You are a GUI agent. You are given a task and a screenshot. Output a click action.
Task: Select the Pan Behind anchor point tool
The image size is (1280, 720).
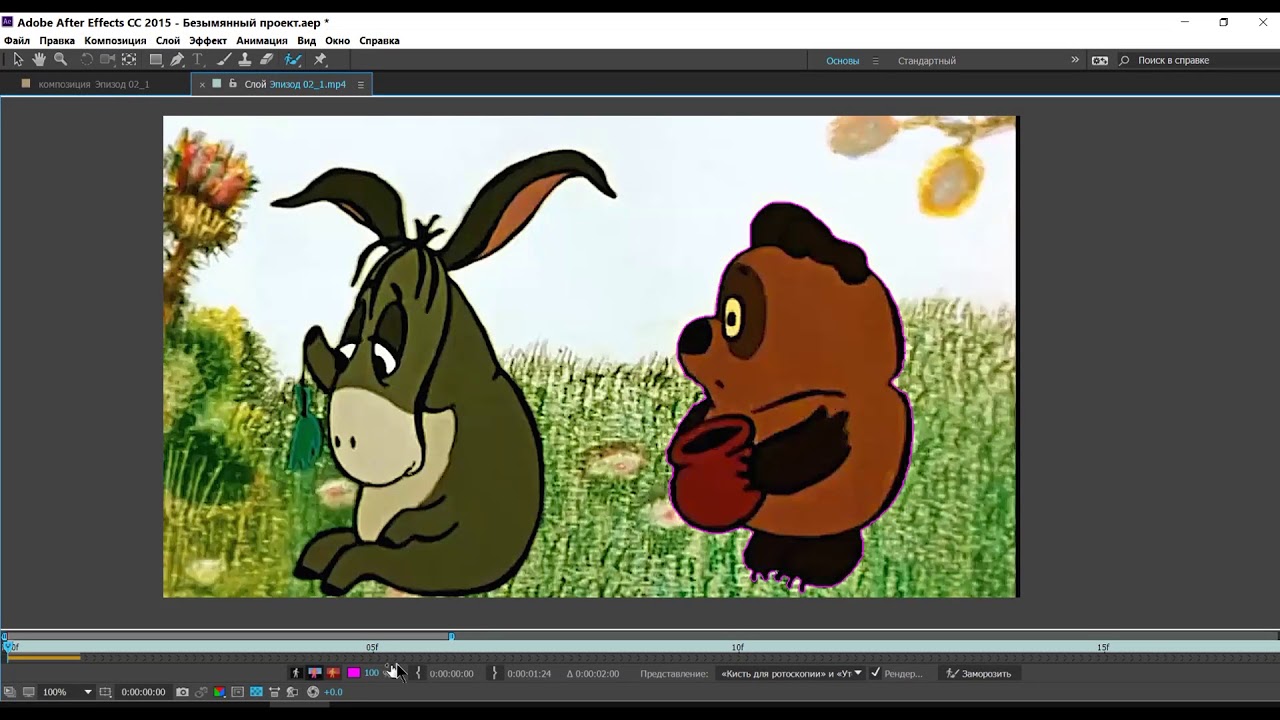pos(129,60)
